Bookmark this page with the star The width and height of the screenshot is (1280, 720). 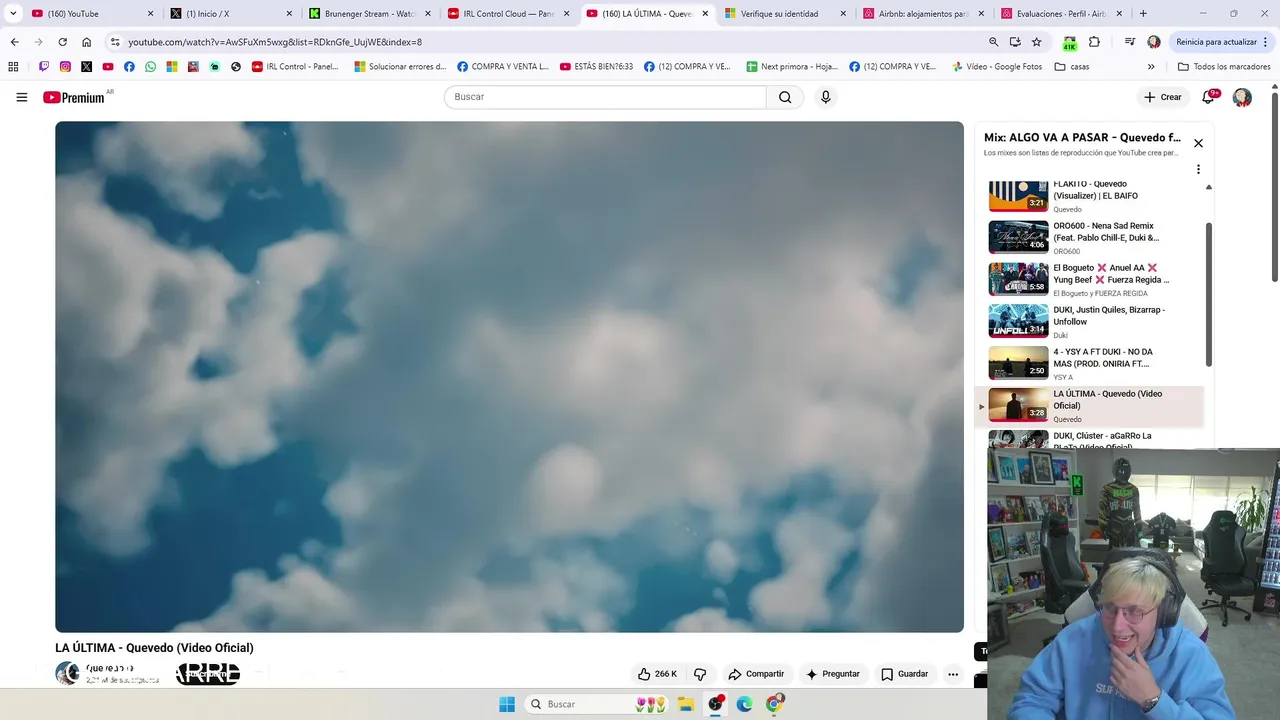pos(1037,42)
